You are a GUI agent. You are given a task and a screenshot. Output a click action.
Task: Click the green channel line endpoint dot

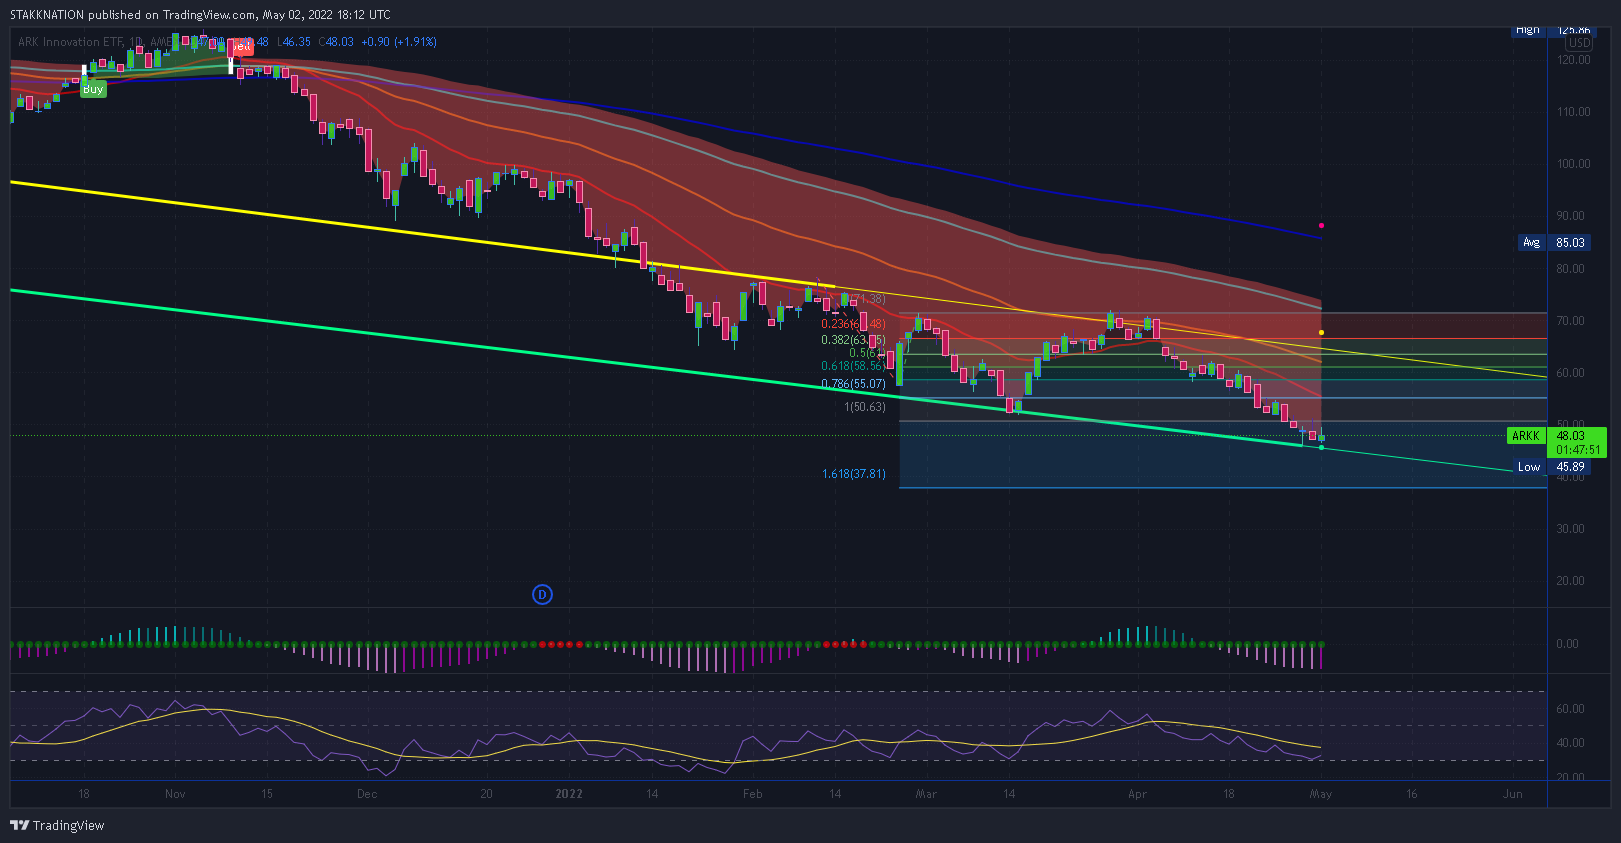click(x=1322, y=447)
